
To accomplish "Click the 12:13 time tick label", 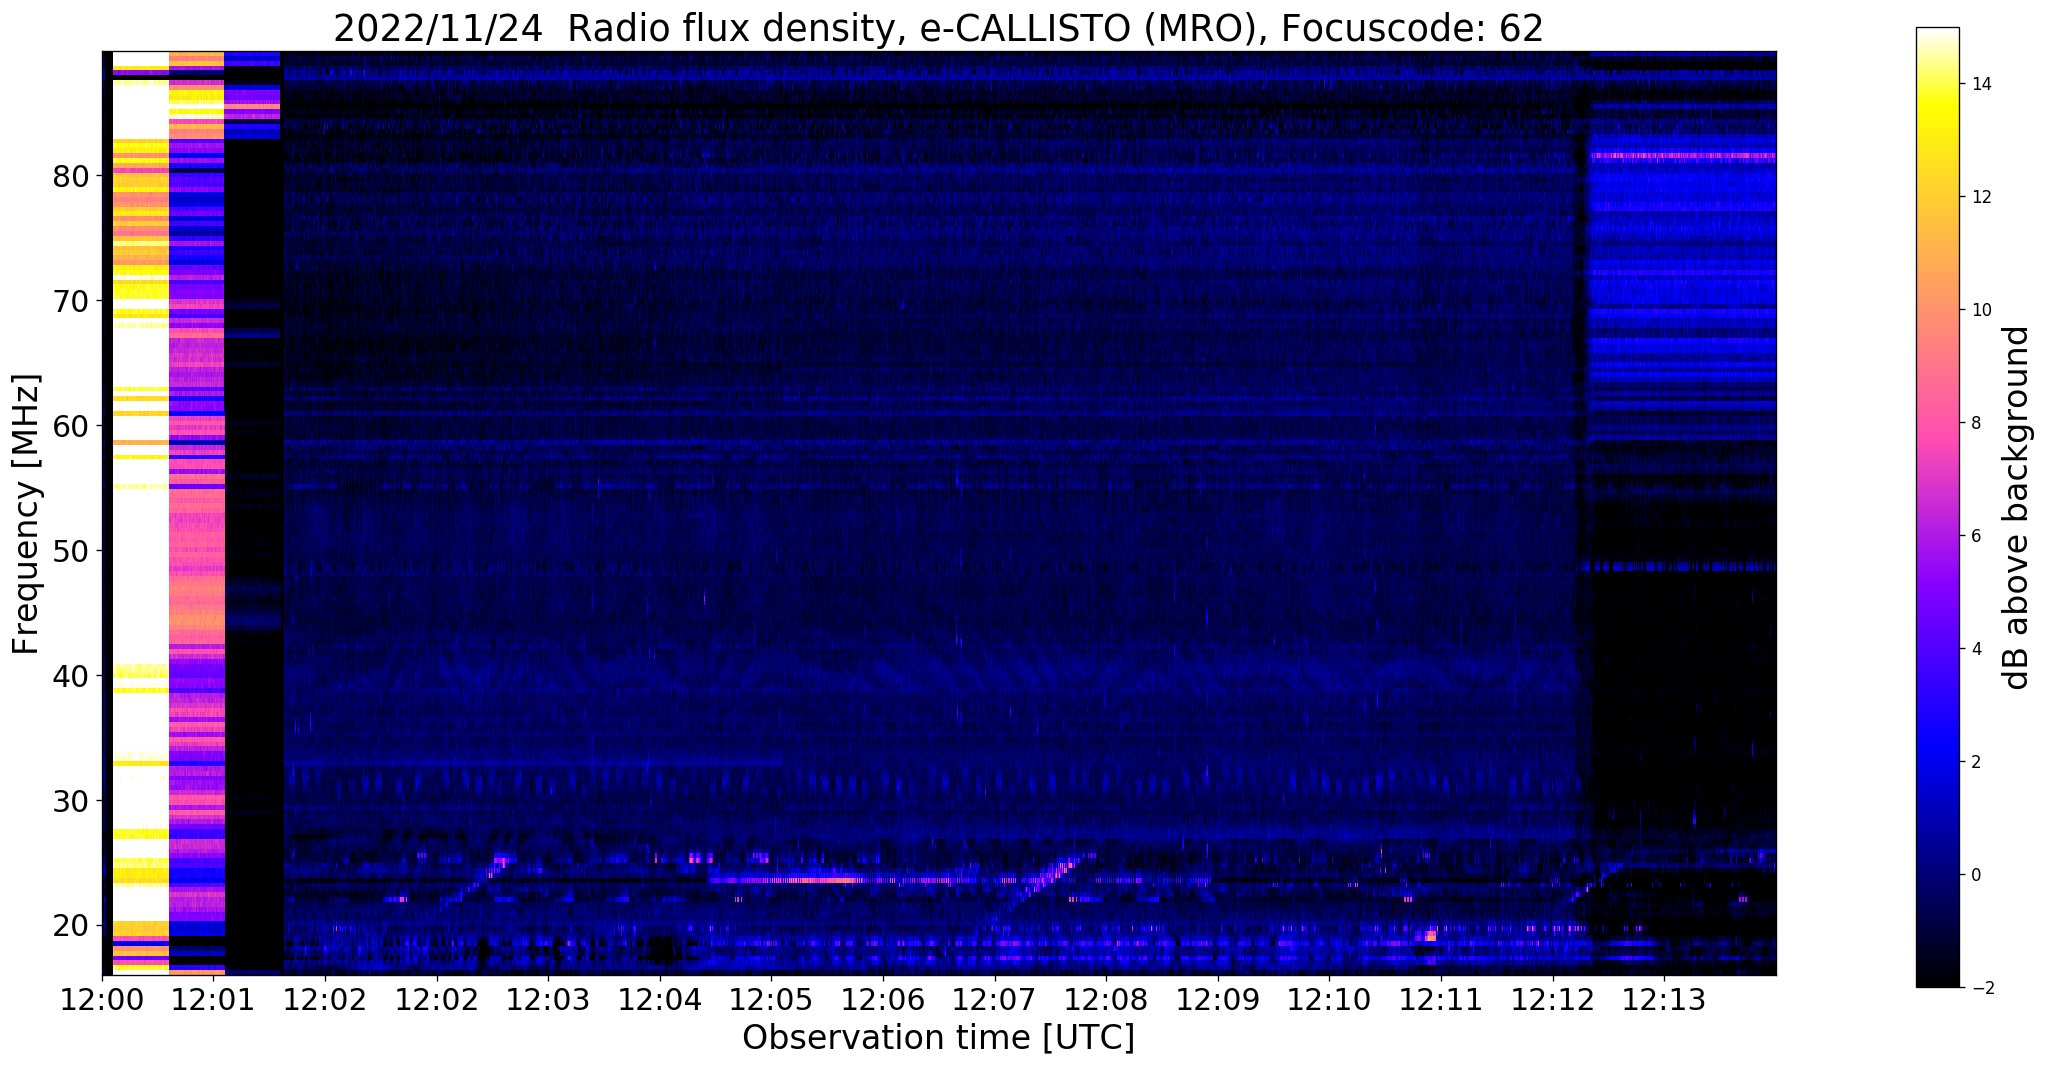I will point(1664,1000).
